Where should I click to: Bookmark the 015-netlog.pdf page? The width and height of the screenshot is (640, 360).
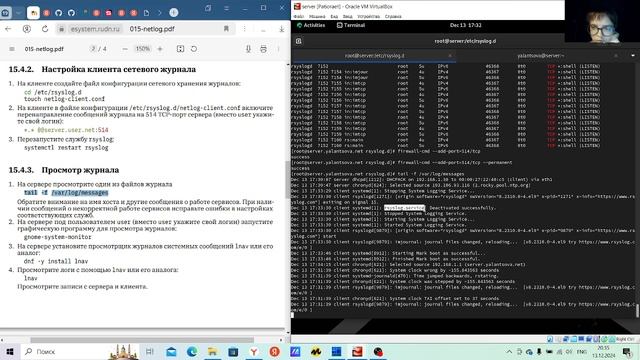[226, 29]
